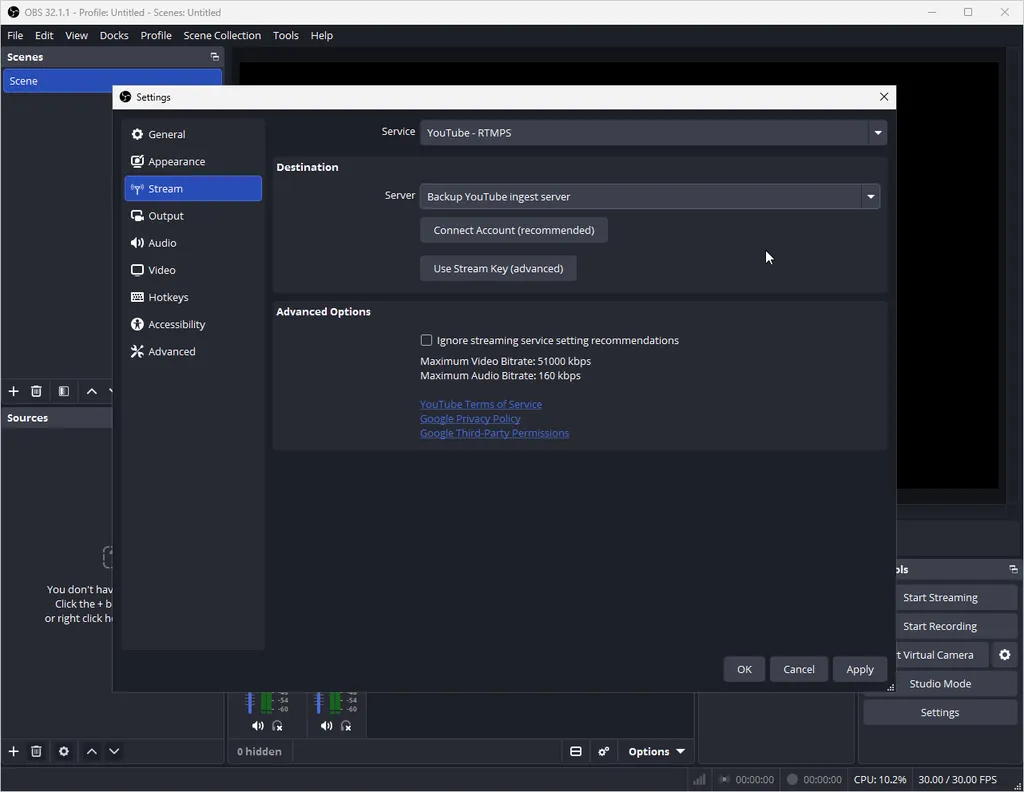Select the Hotkeys settings category
Image resolution: width=1024 pixels, height=792 pixels.
click(x=167, y=296)
